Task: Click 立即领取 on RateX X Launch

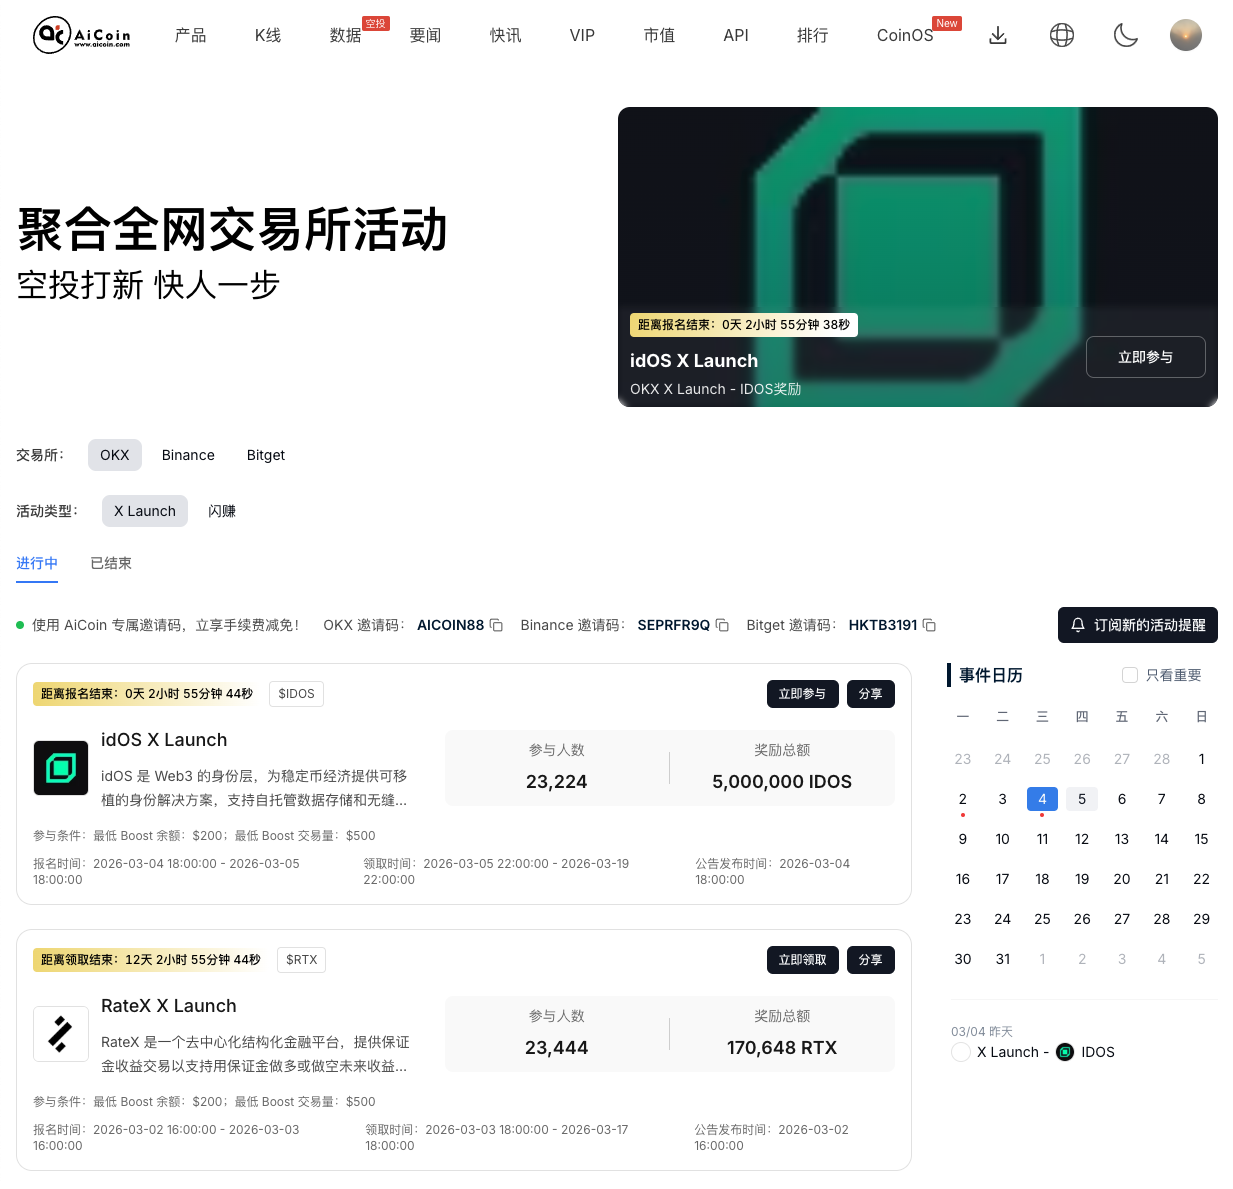Action: (x=802, y=959)
